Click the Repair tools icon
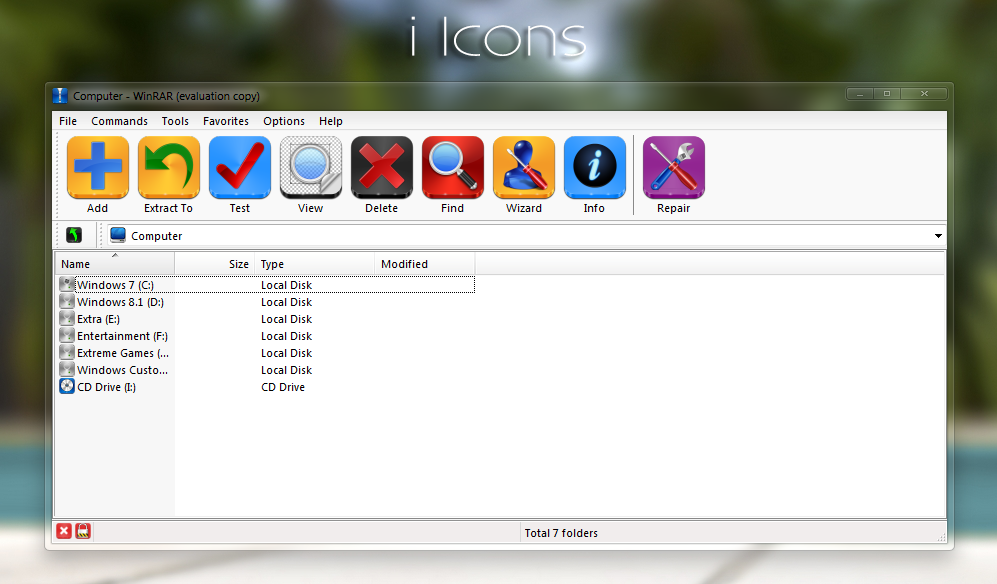This screenshot has width=997, height=584. coord(673,167)
